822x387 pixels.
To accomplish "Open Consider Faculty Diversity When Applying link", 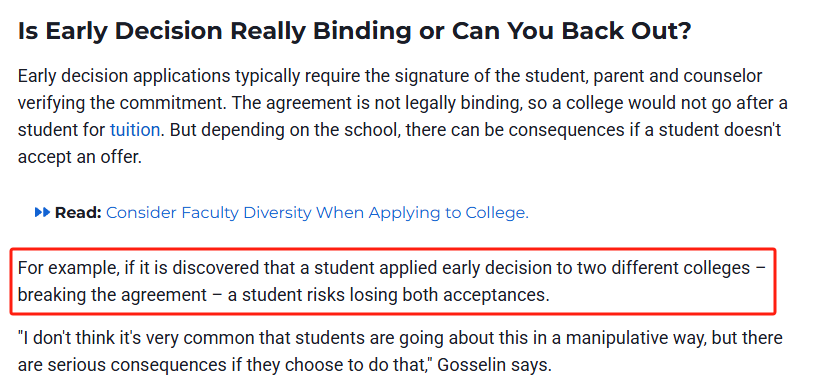I will click(317, 212).
